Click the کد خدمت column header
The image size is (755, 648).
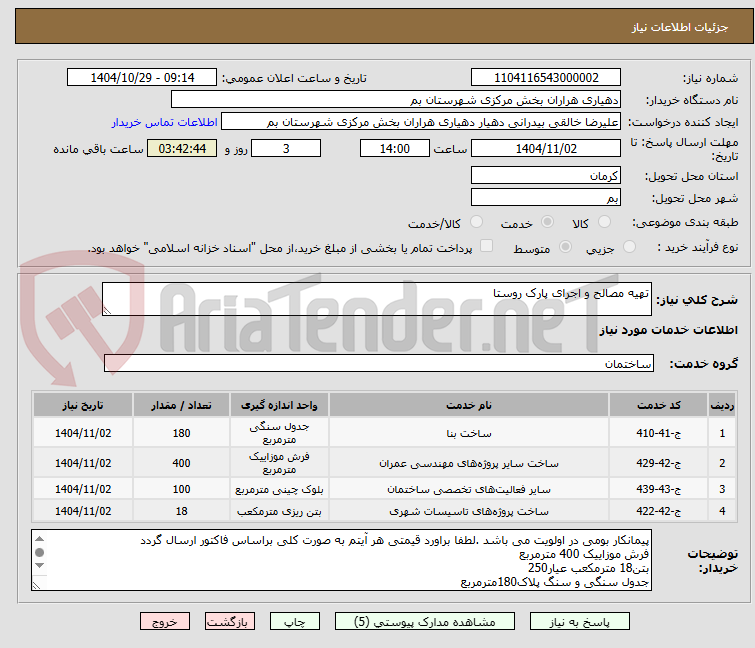(658, 405)
